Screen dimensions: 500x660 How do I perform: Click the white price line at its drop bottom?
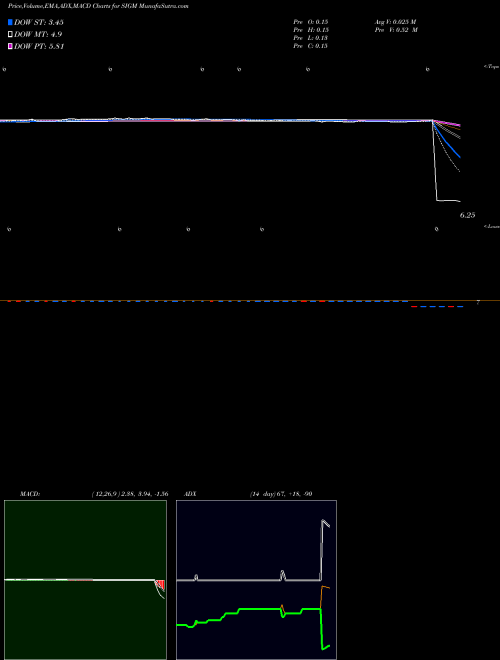438,200
